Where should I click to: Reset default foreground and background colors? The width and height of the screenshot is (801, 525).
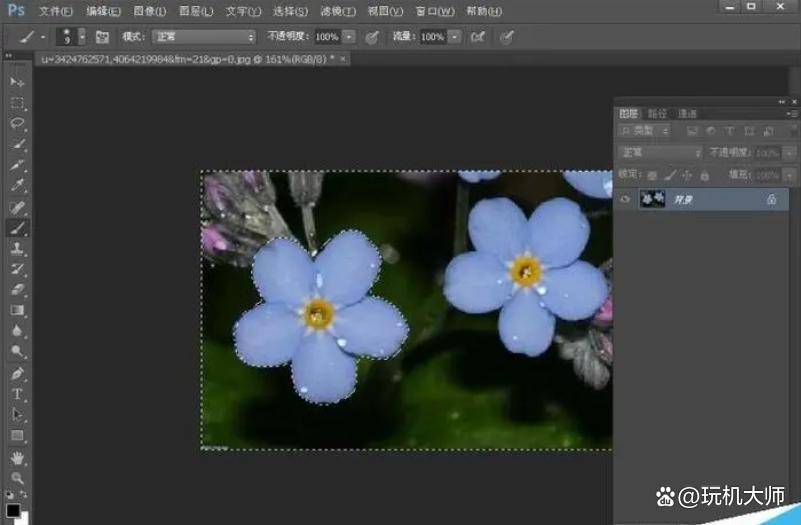(9, 494)
